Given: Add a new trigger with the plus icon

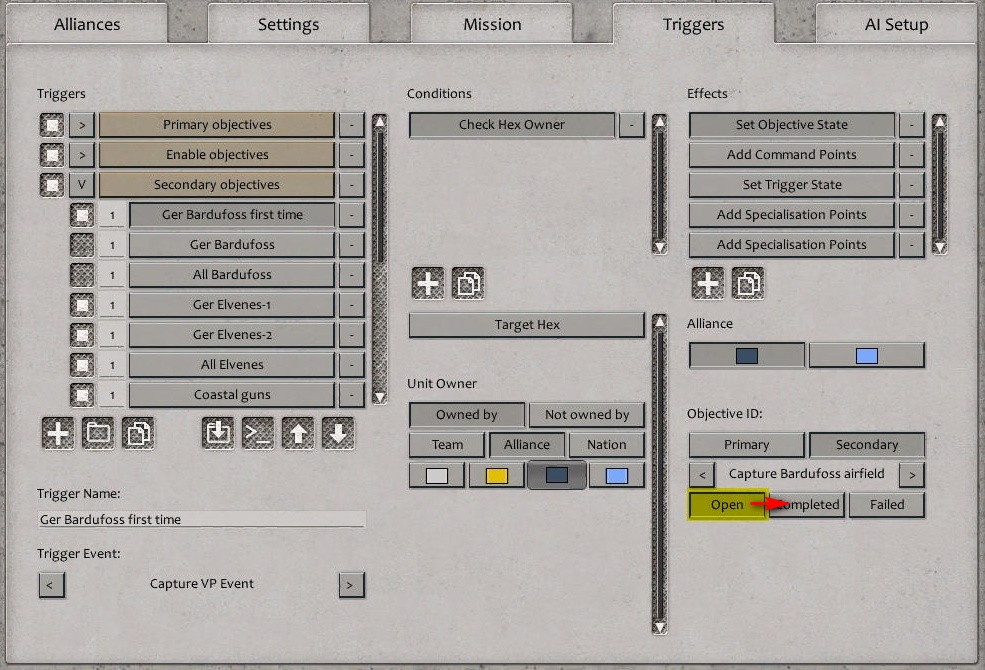Looking at the screenshot, I should 57,432.
